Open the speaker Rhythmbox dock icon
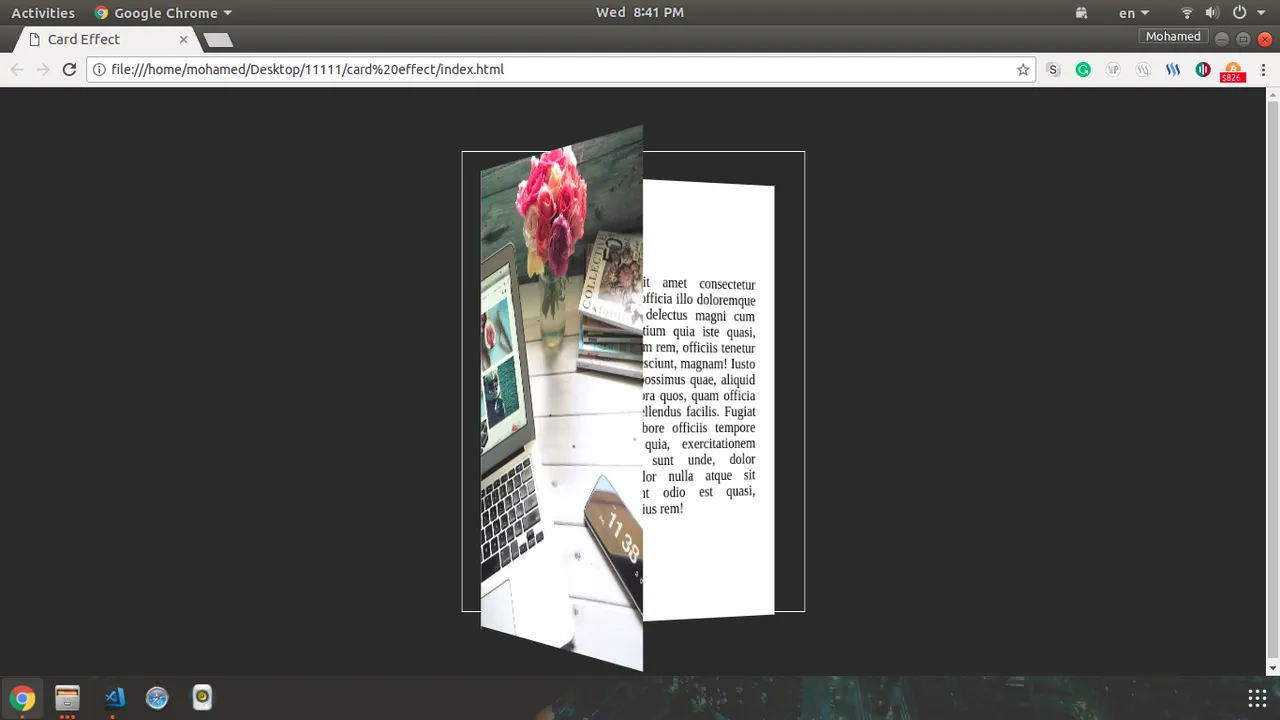 pyautogui.click(x=202, y=698)
